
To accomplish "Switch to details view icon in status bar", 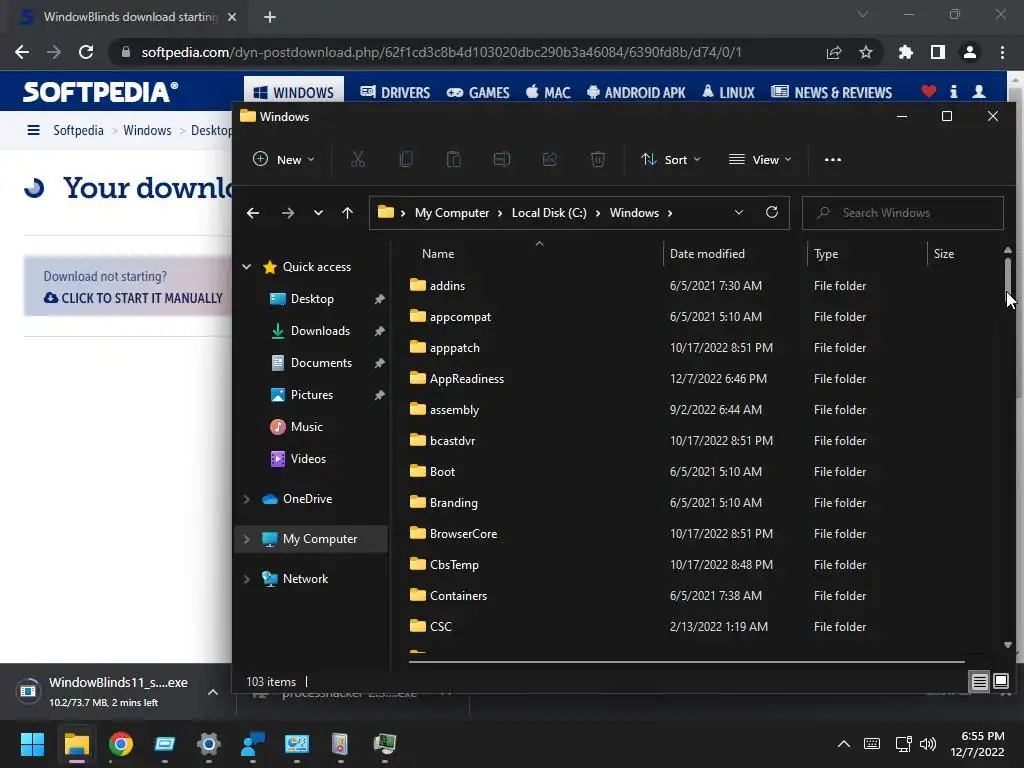I will point(980,682).
